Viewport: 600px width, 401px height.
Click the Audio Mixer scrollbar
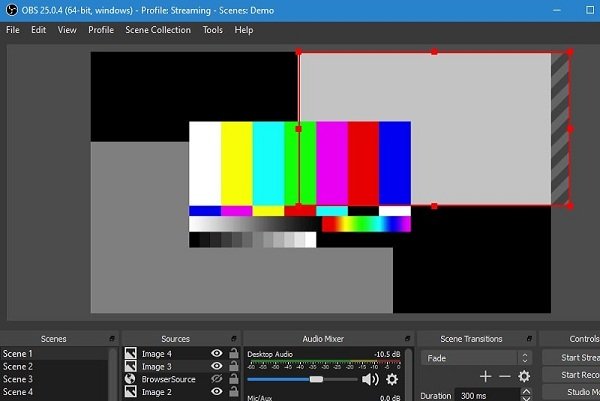(409, 374)
